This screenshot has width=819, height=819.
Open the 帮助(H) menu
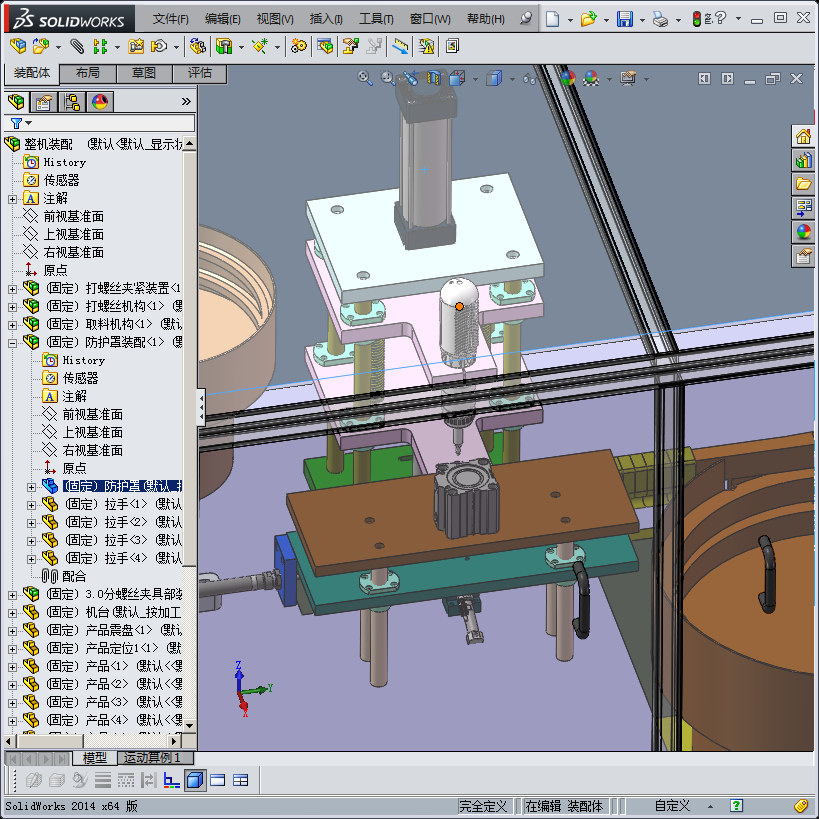point(485,19)
